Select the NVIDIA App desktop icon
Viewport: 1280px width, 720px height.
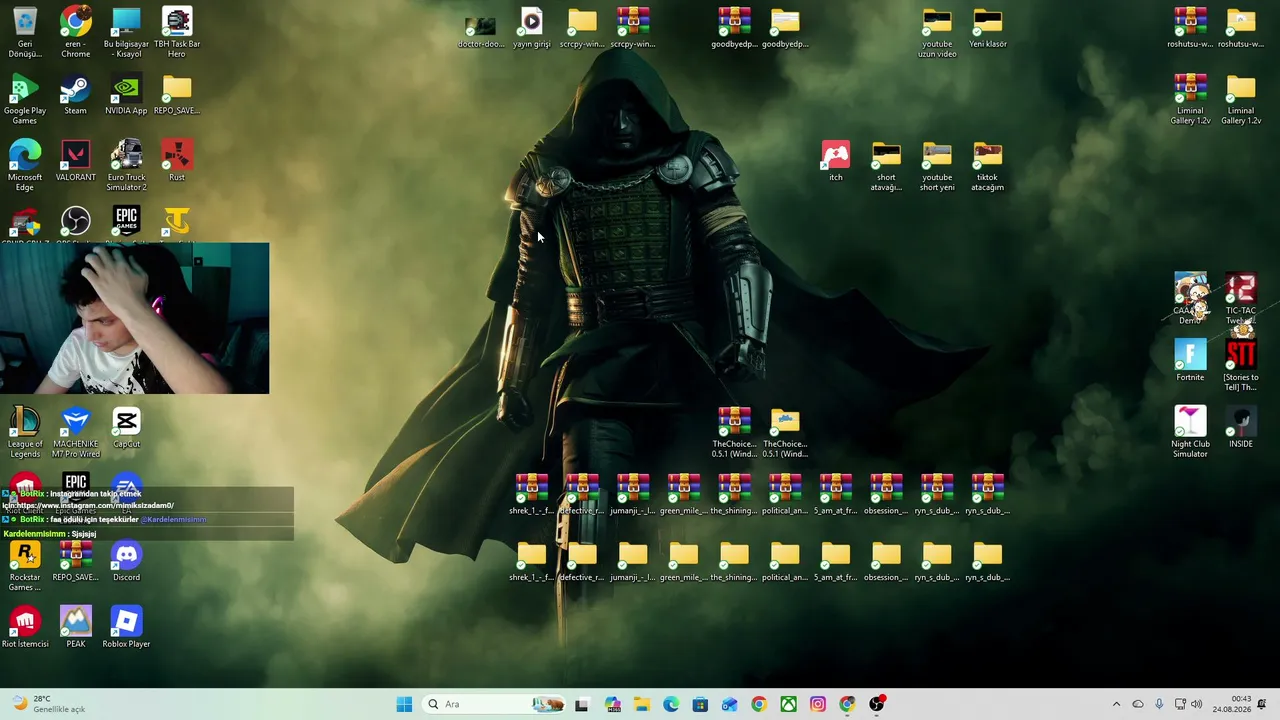point(126,94)
